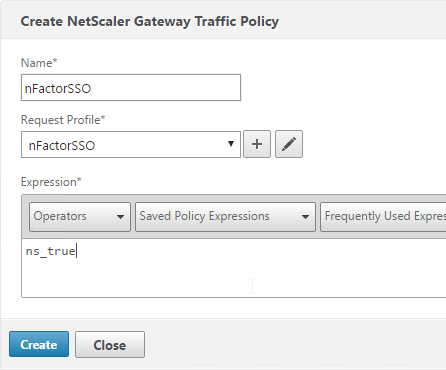Click Create to save the traffic policy

[x=39, y=344]
